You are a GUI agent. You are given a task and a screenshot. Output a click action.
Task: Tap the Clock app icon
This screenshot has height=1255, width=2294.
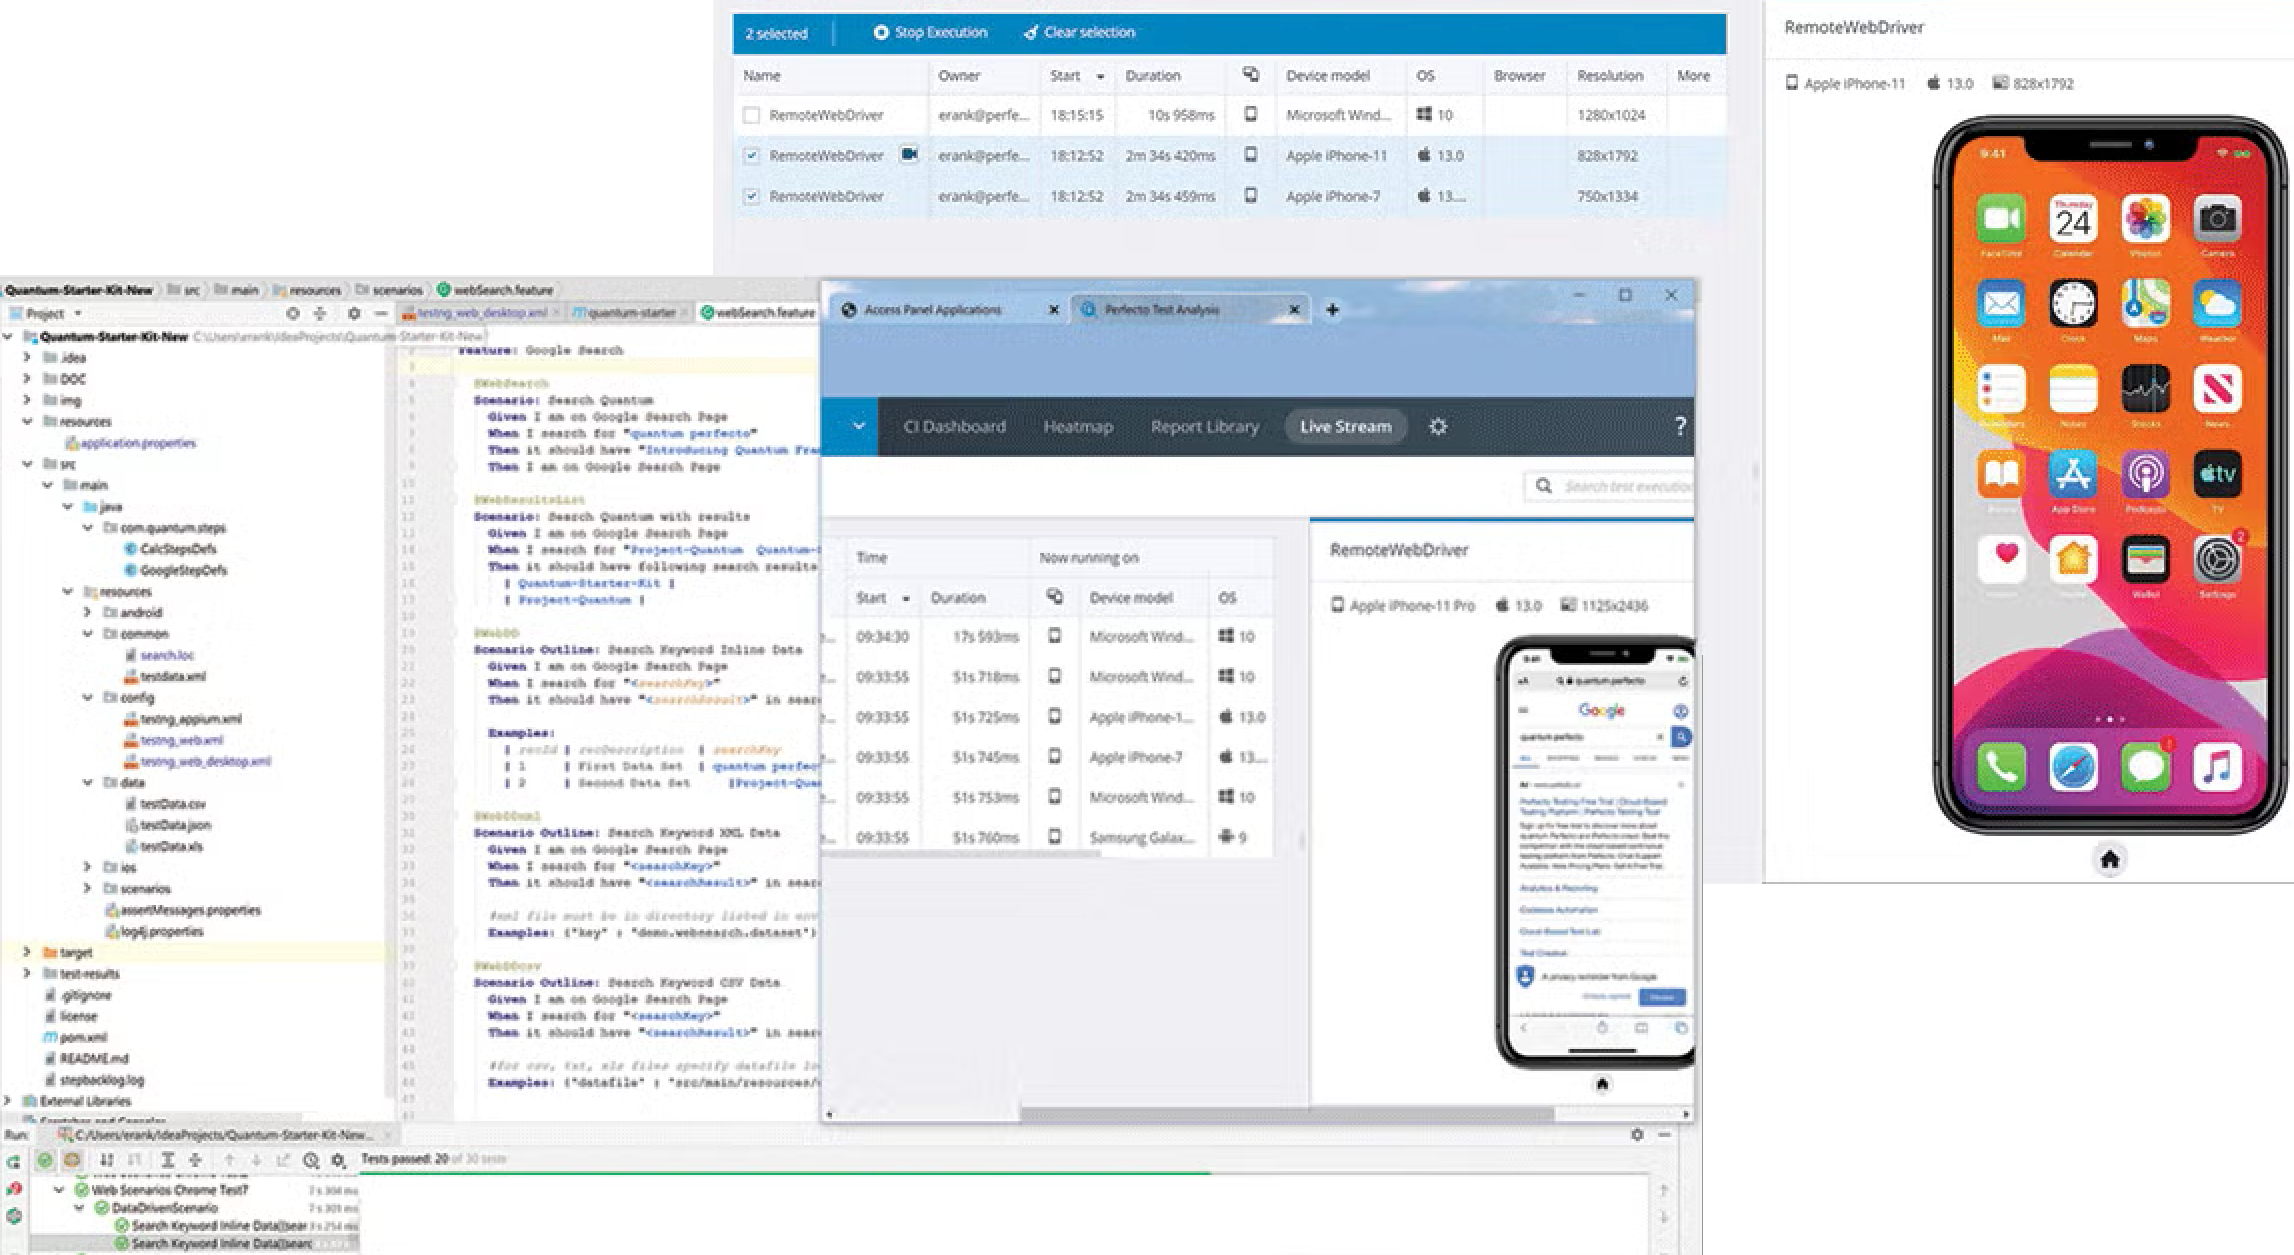pyautogui.click(x=2073, y=304)
